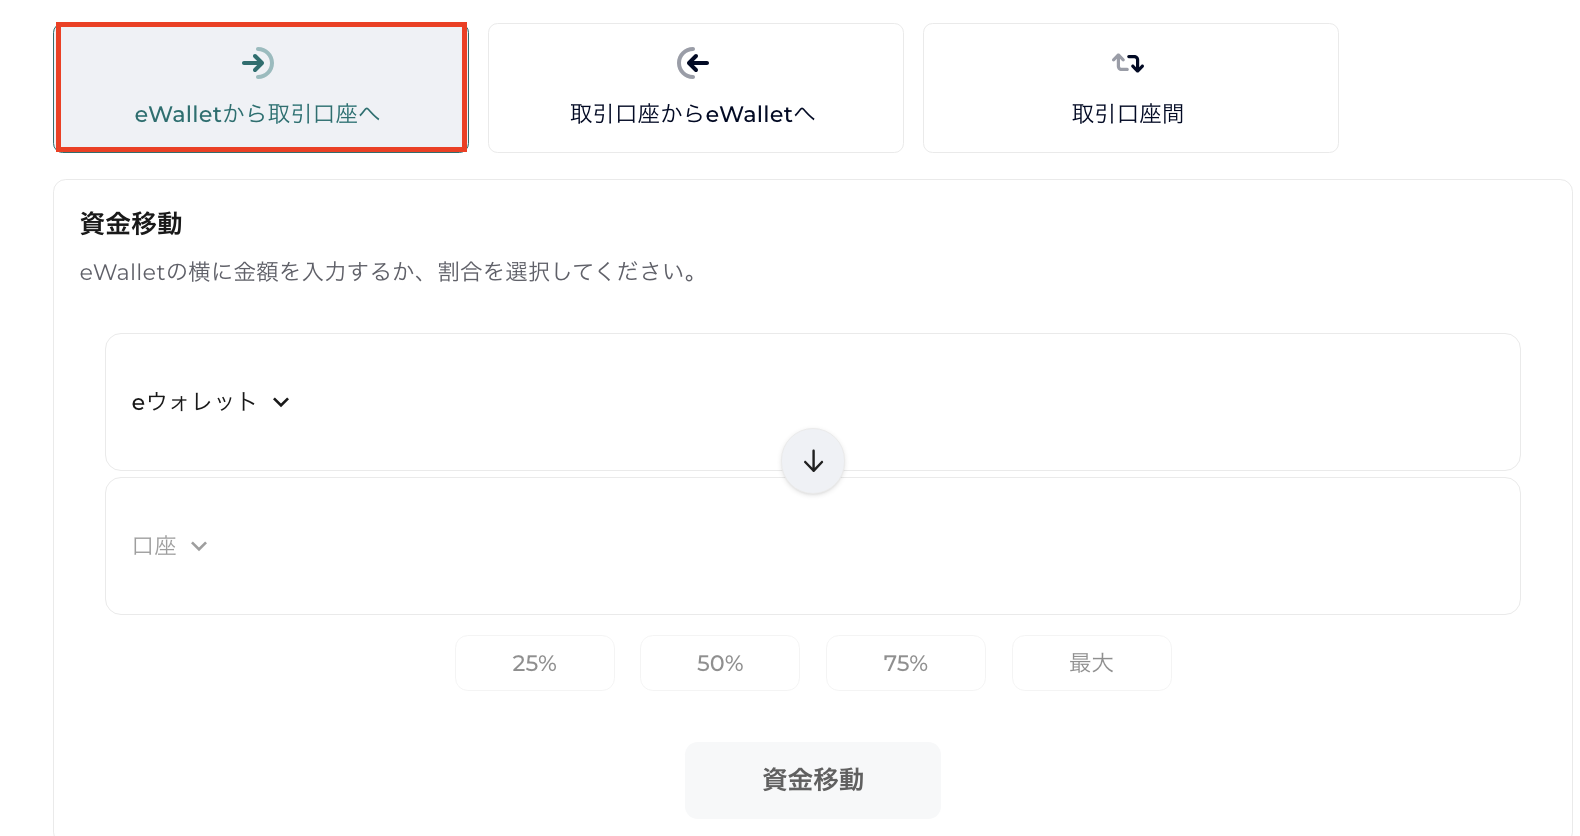Click the eWalletの横に金額を入力 instruction text
The height and width of the screenshot is (836, 1580).
pyautogui.click(x=390, y=272)
